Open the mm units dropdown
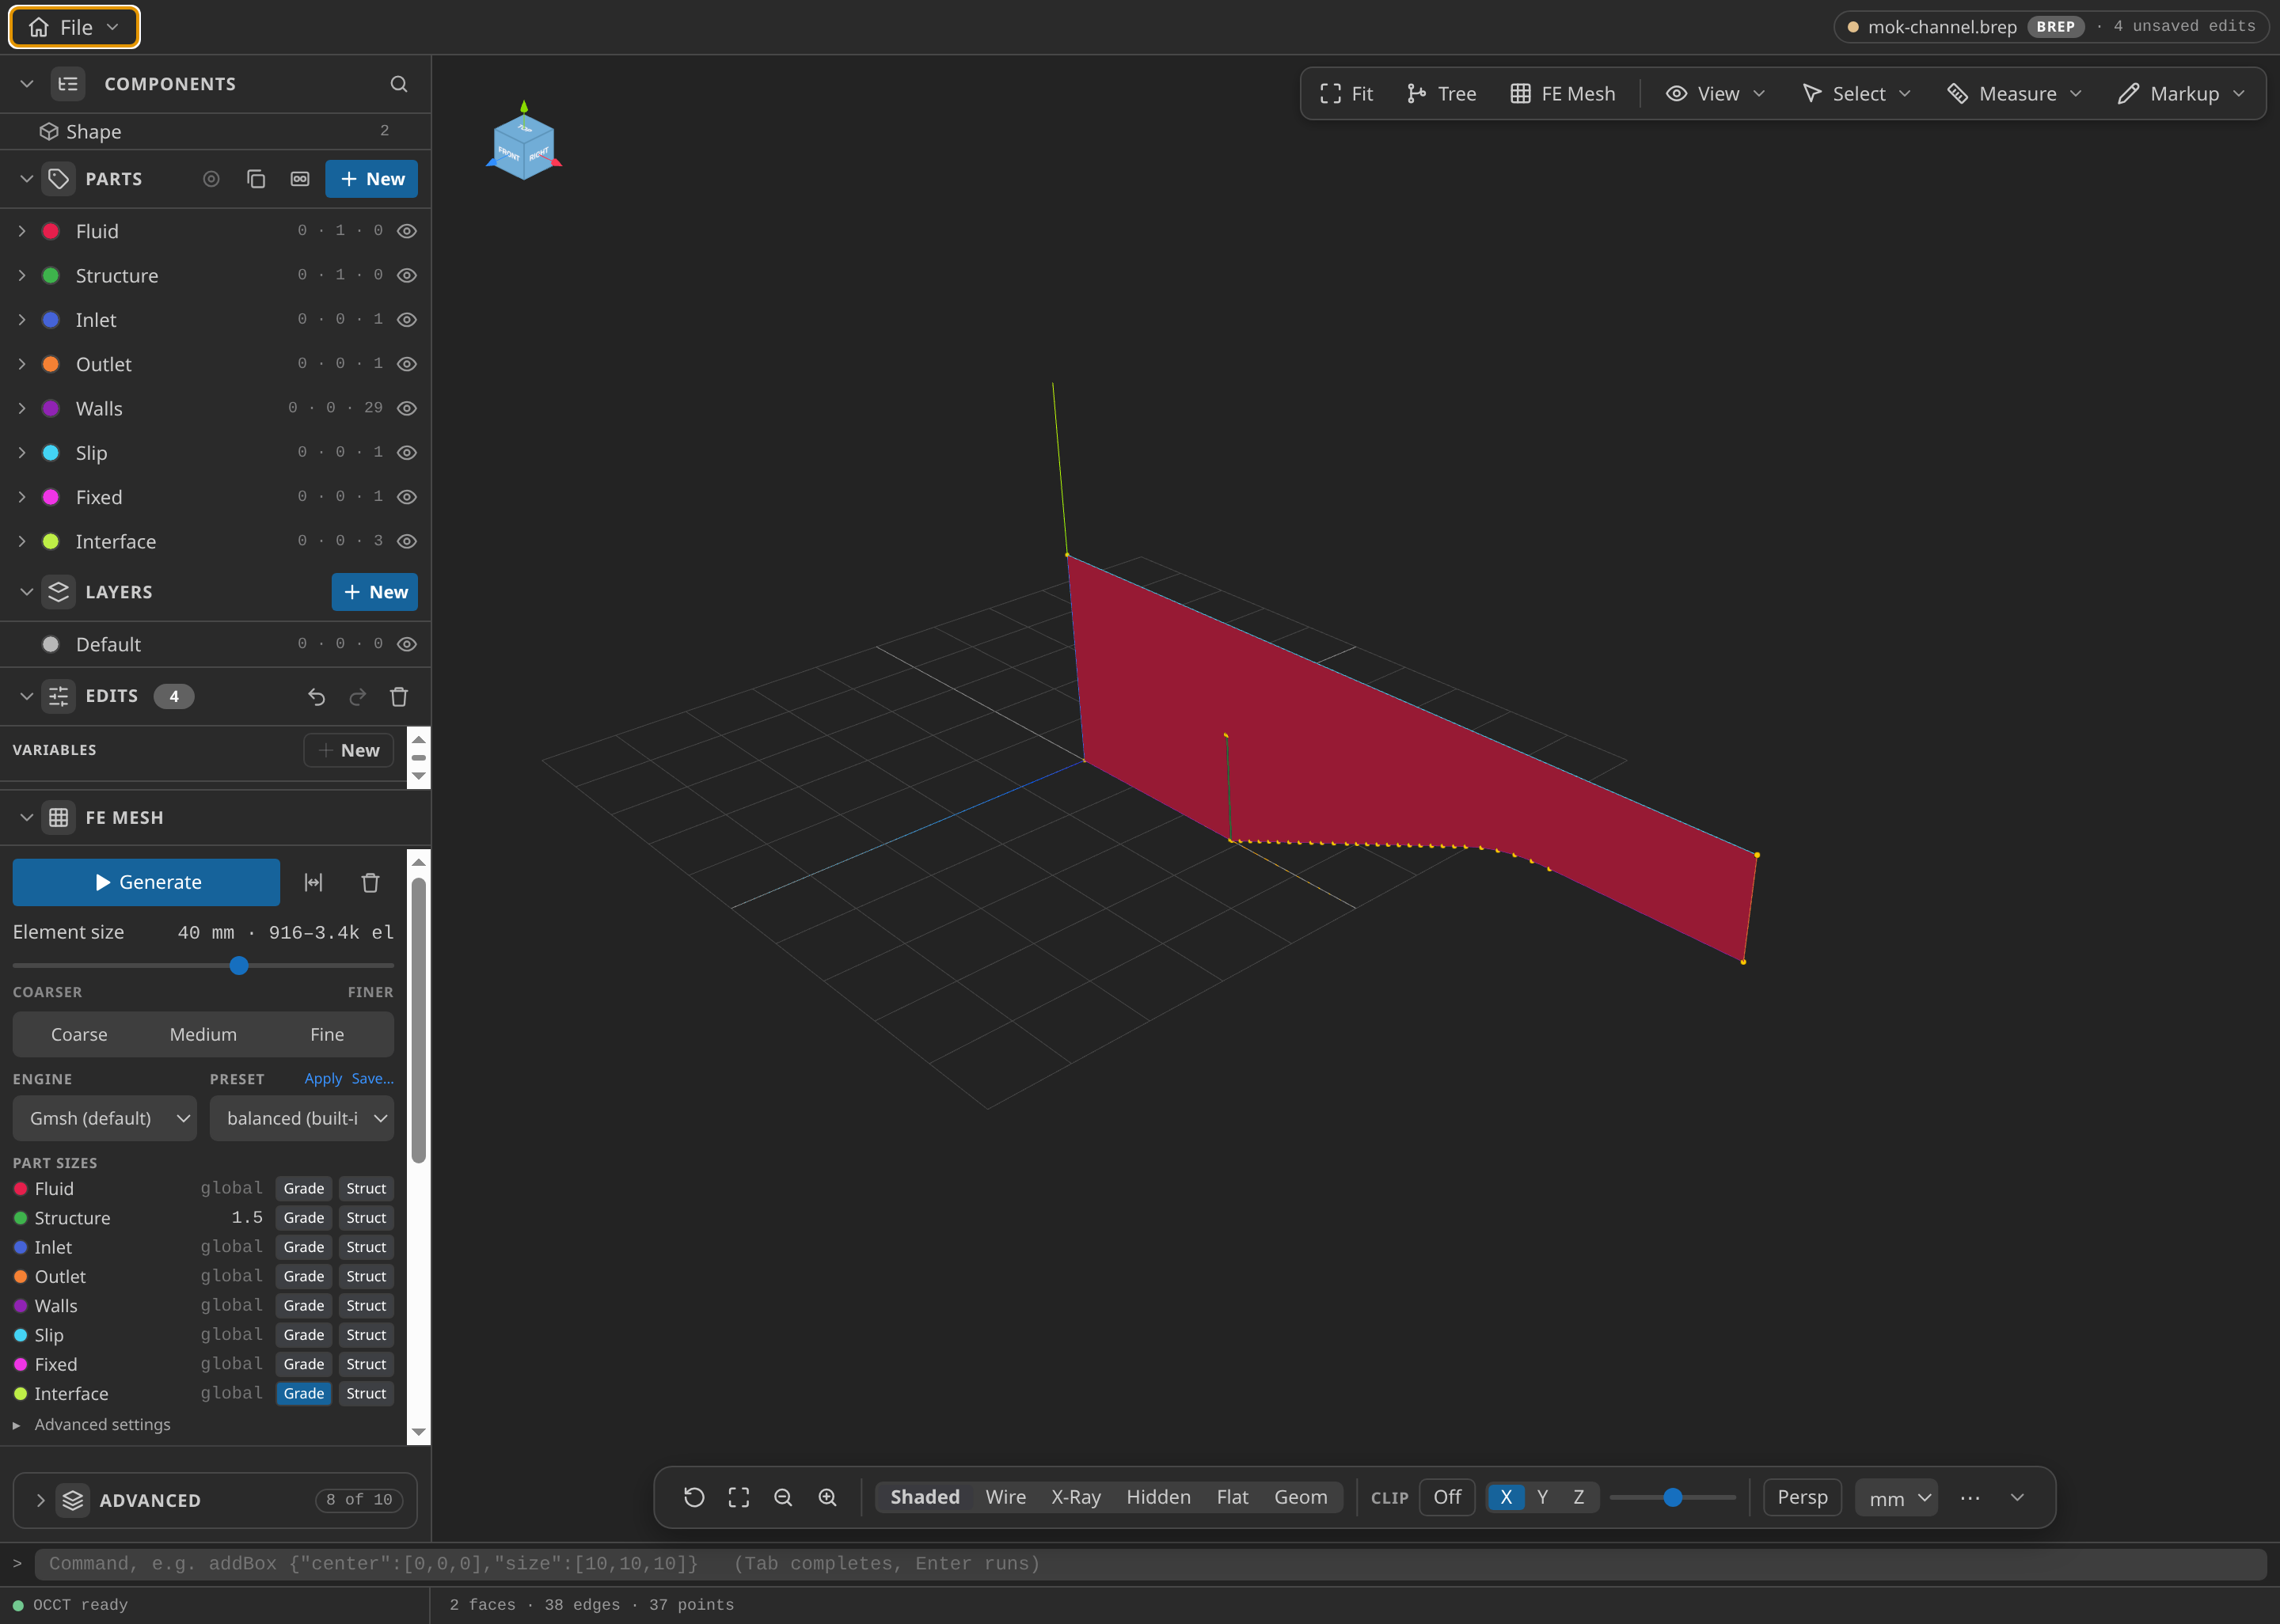 (x=1897, y=1498)
